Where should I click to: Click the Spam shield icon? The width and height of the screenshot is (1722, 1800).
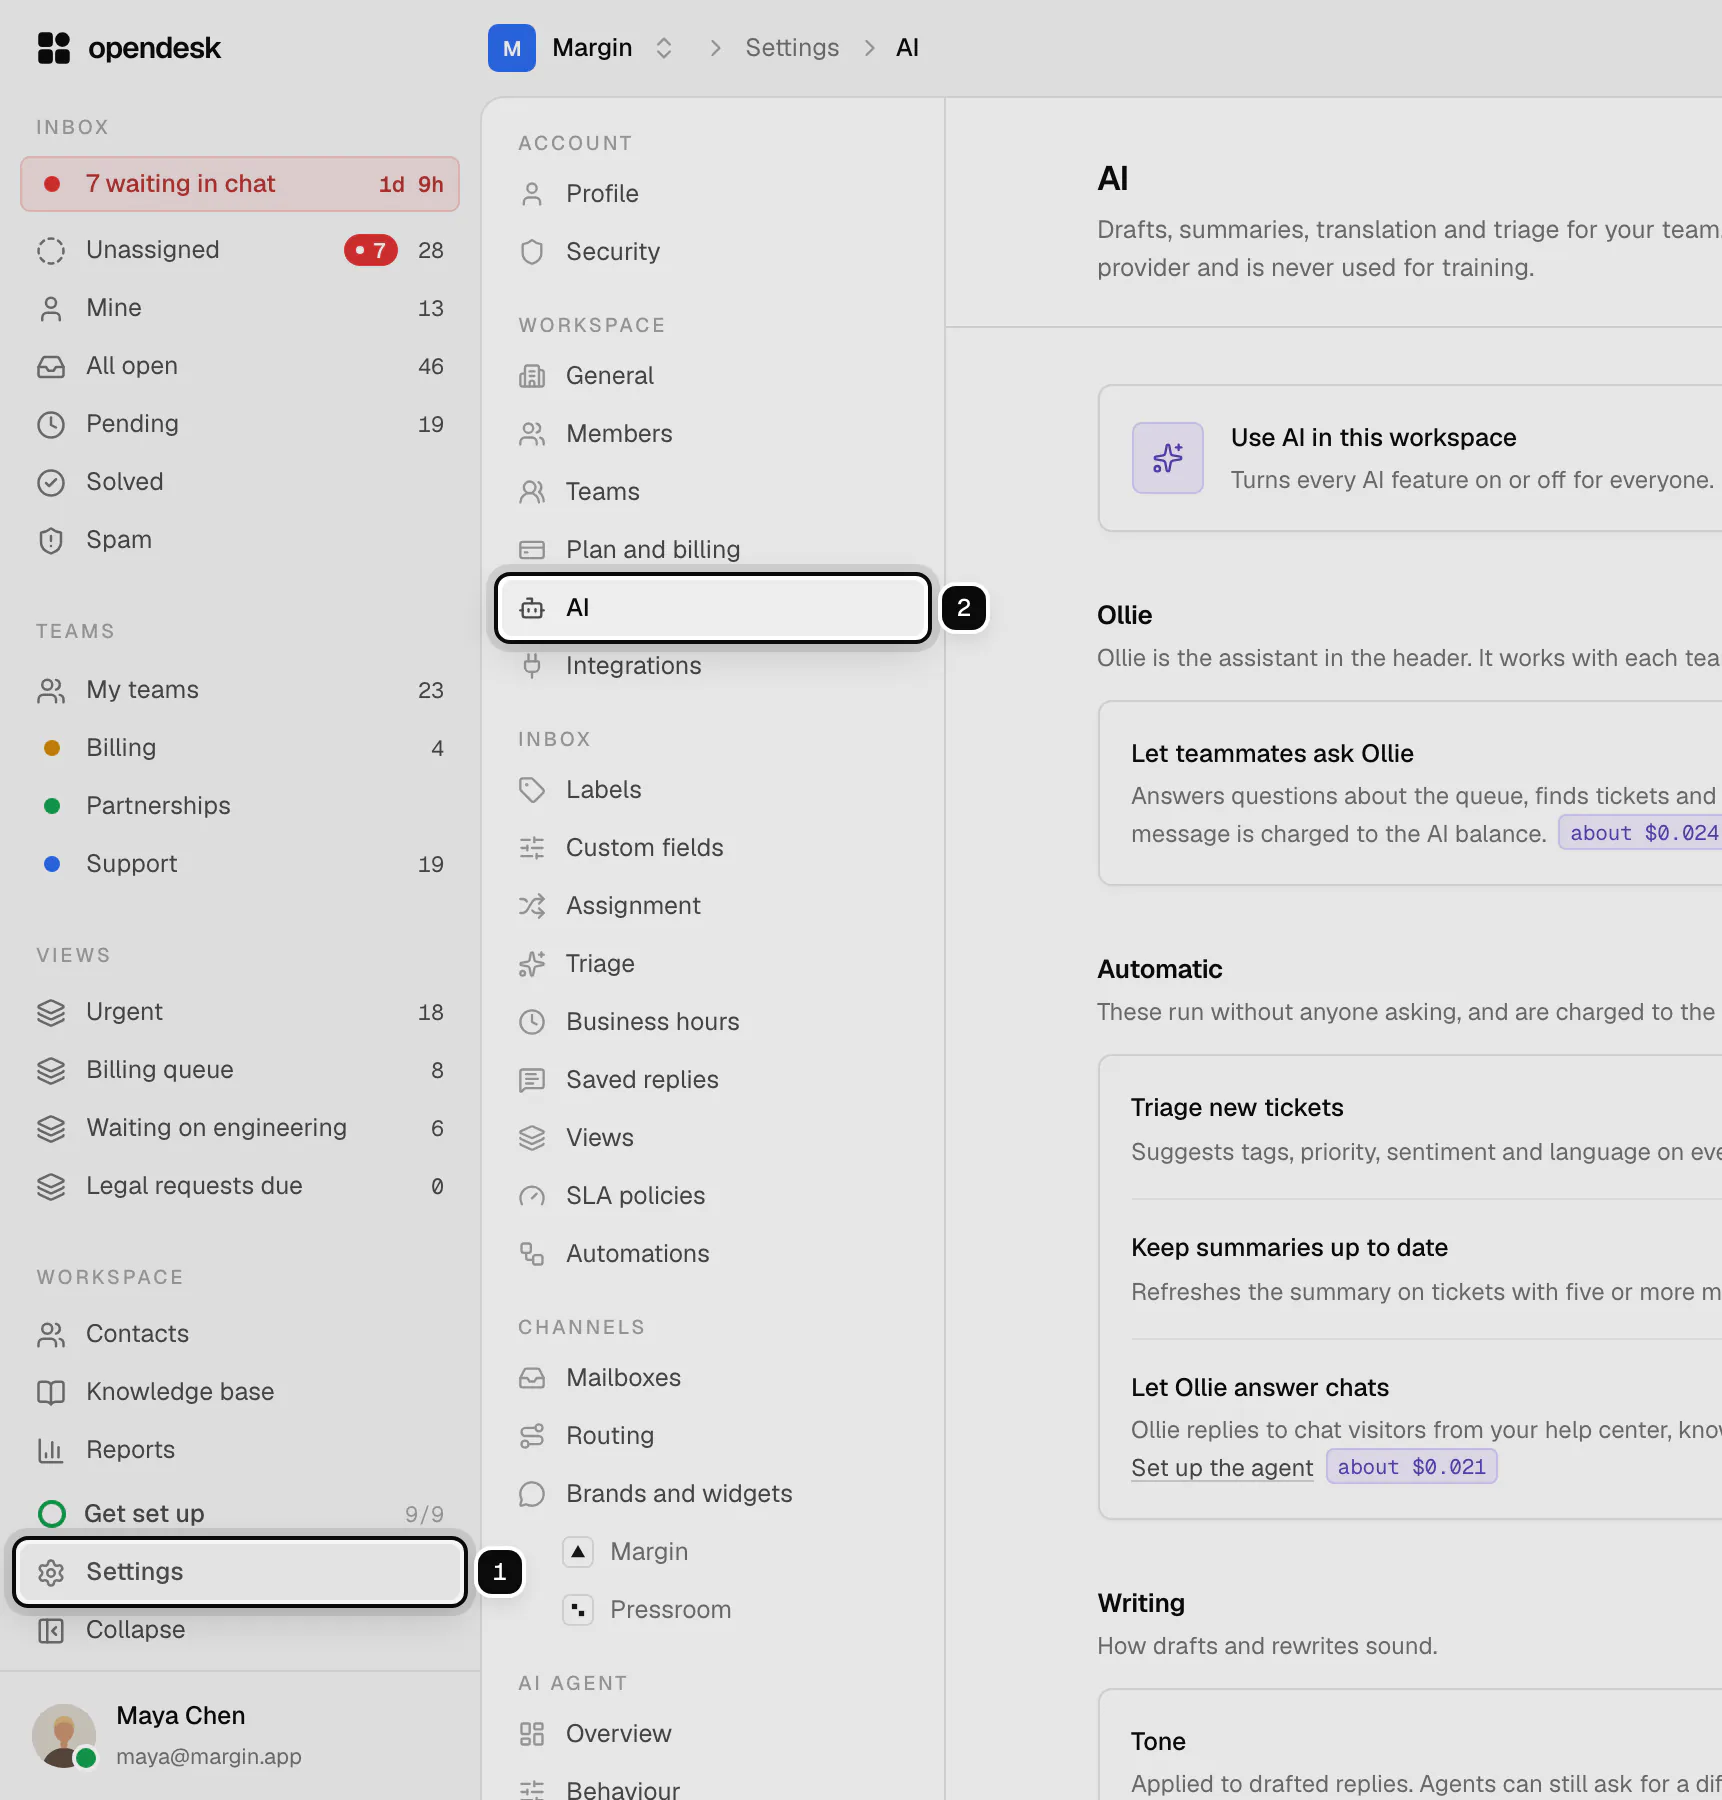(51, 540)
